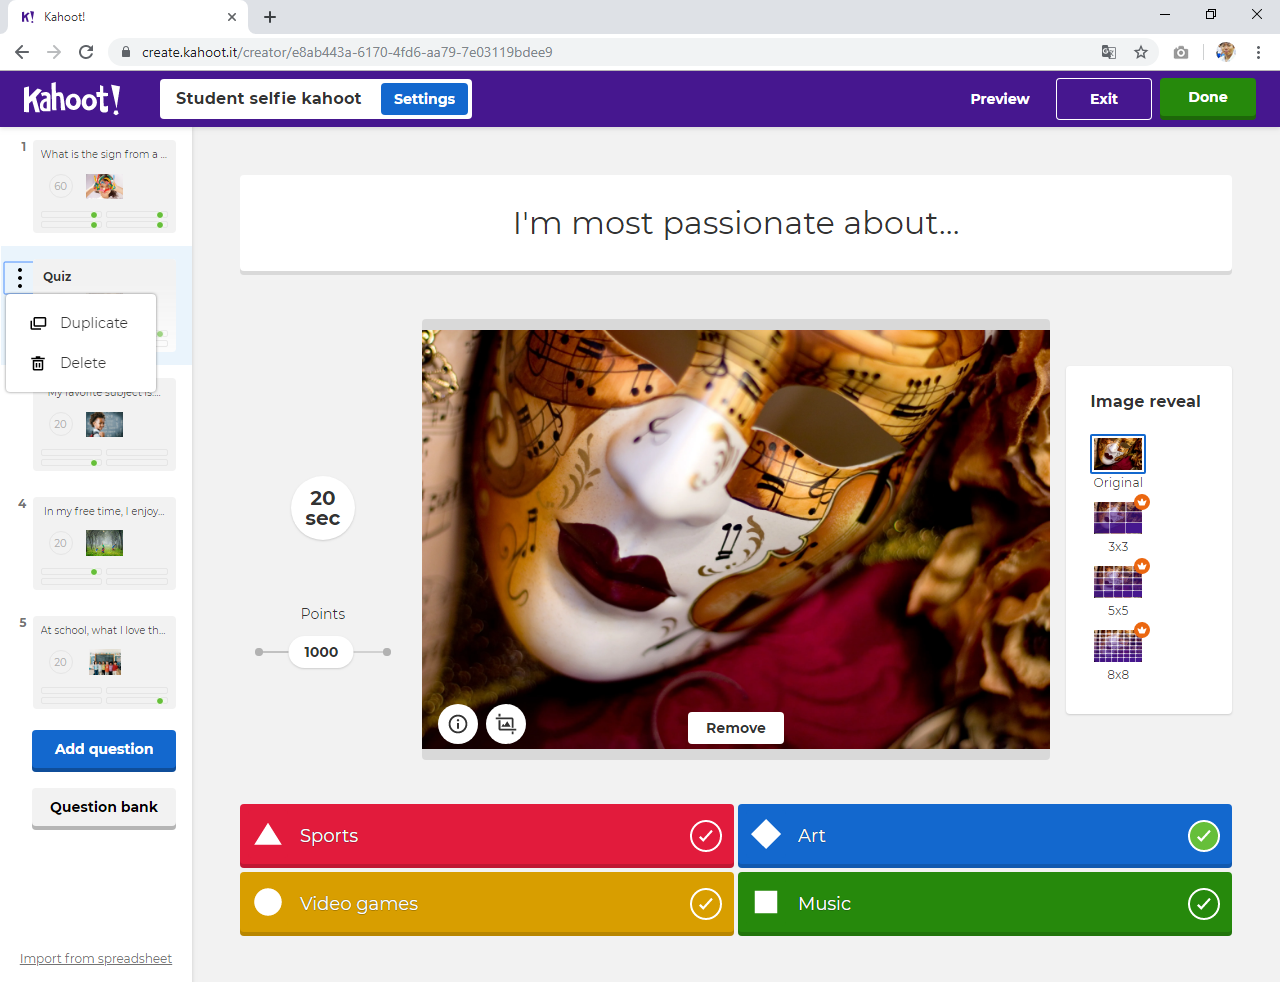This screenshot has width=1280, height=982.
Task: Click the right end of Points slider
Action: click(387, 652)
